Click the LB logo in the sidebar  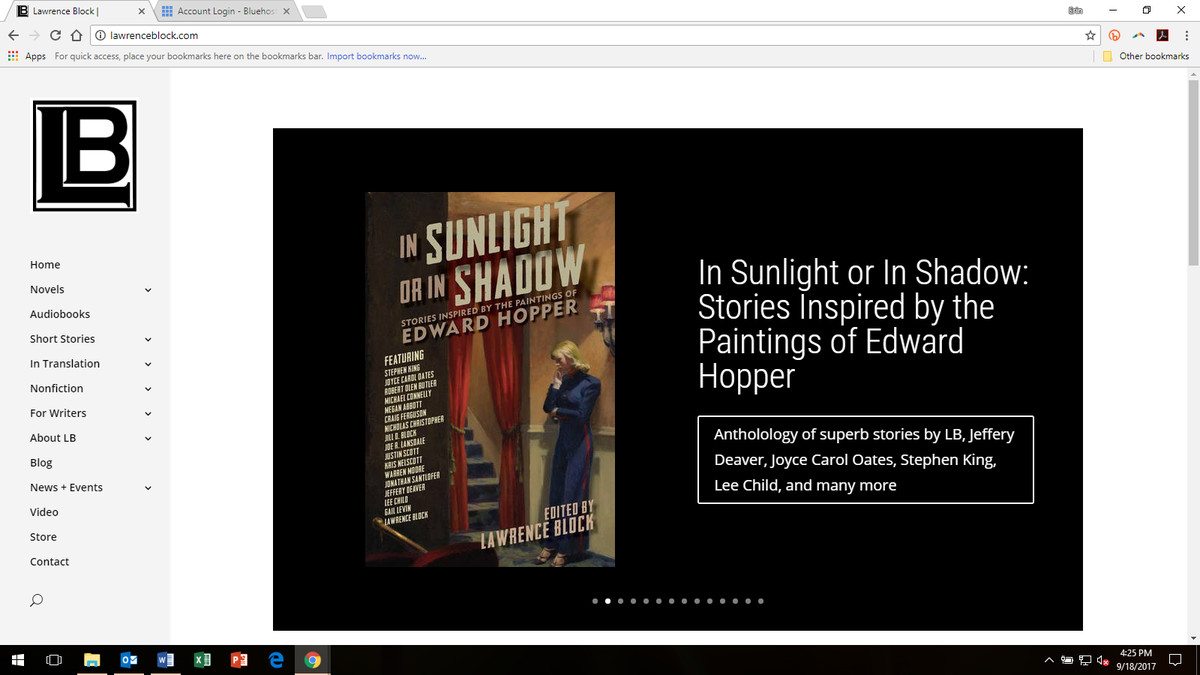pos(84,155)
